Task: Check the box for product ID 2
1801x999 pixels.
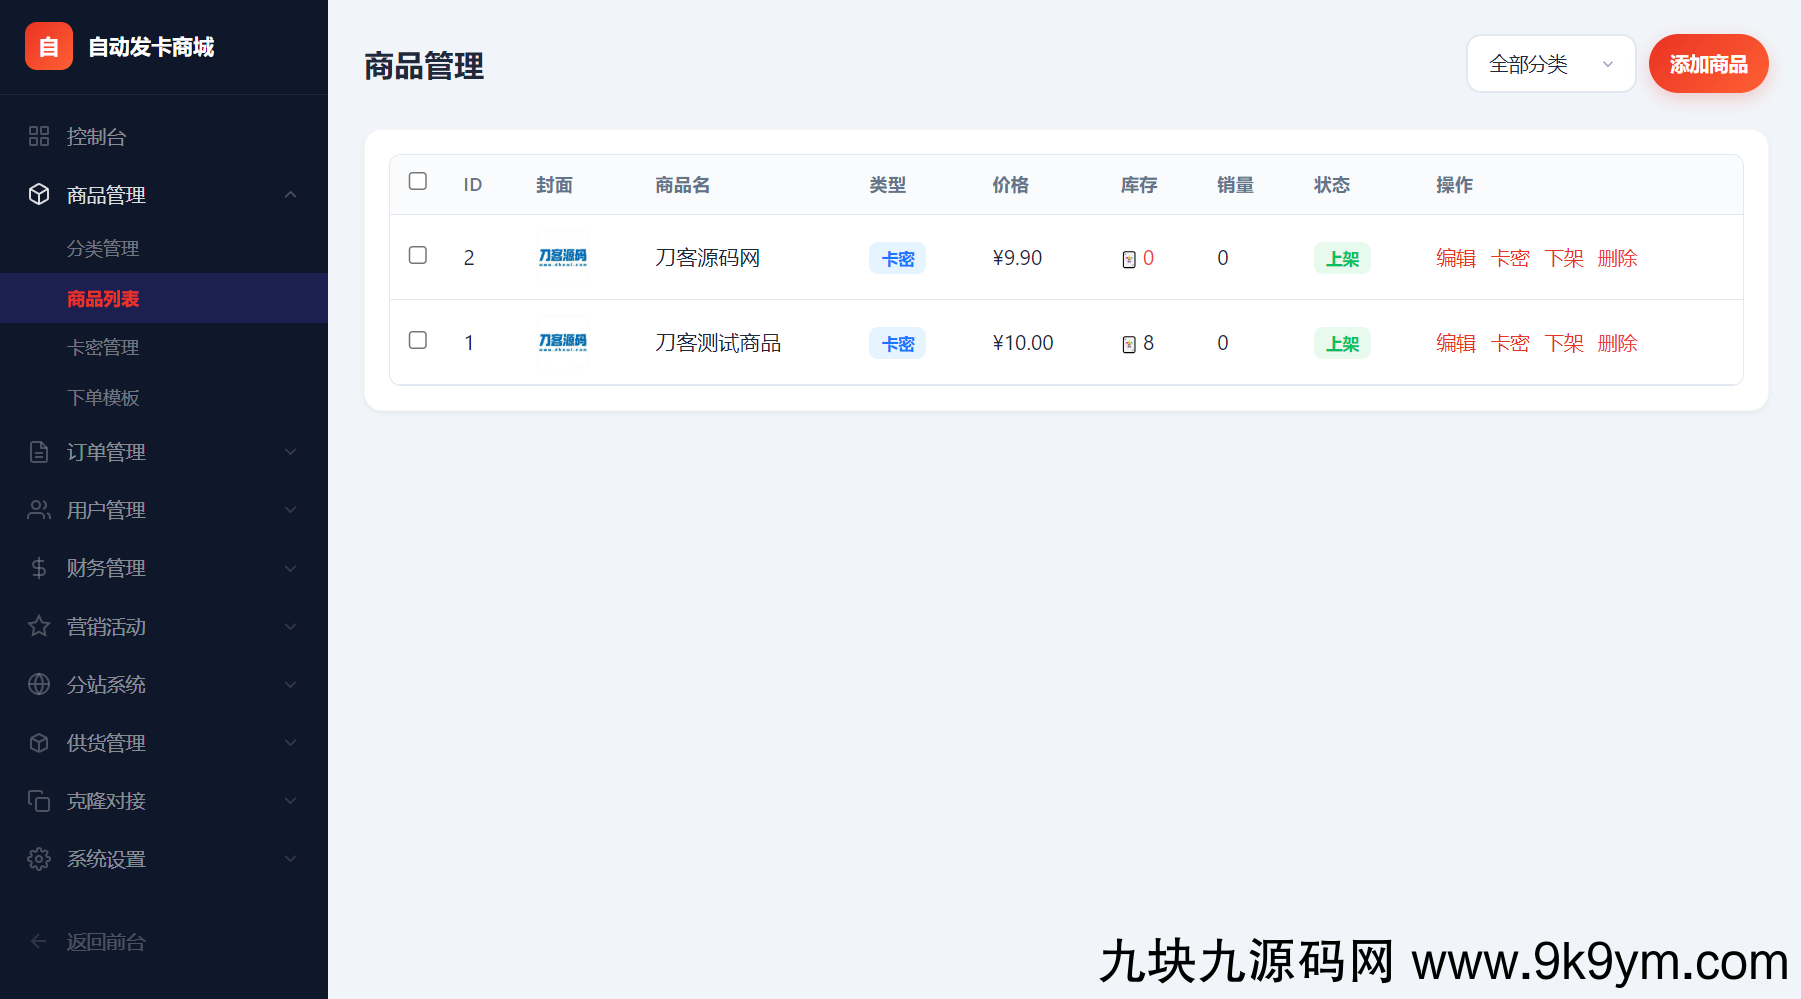Action: (418, 255)
